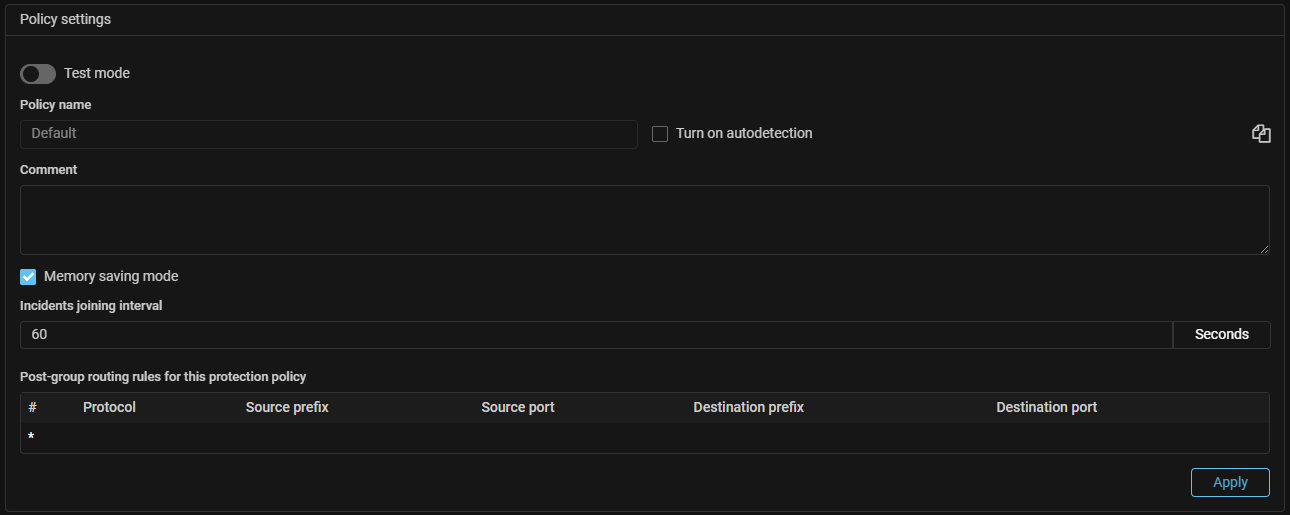The image size is (1290, 515).
Task: Click the Memory saving mode label
Action: 111,277
